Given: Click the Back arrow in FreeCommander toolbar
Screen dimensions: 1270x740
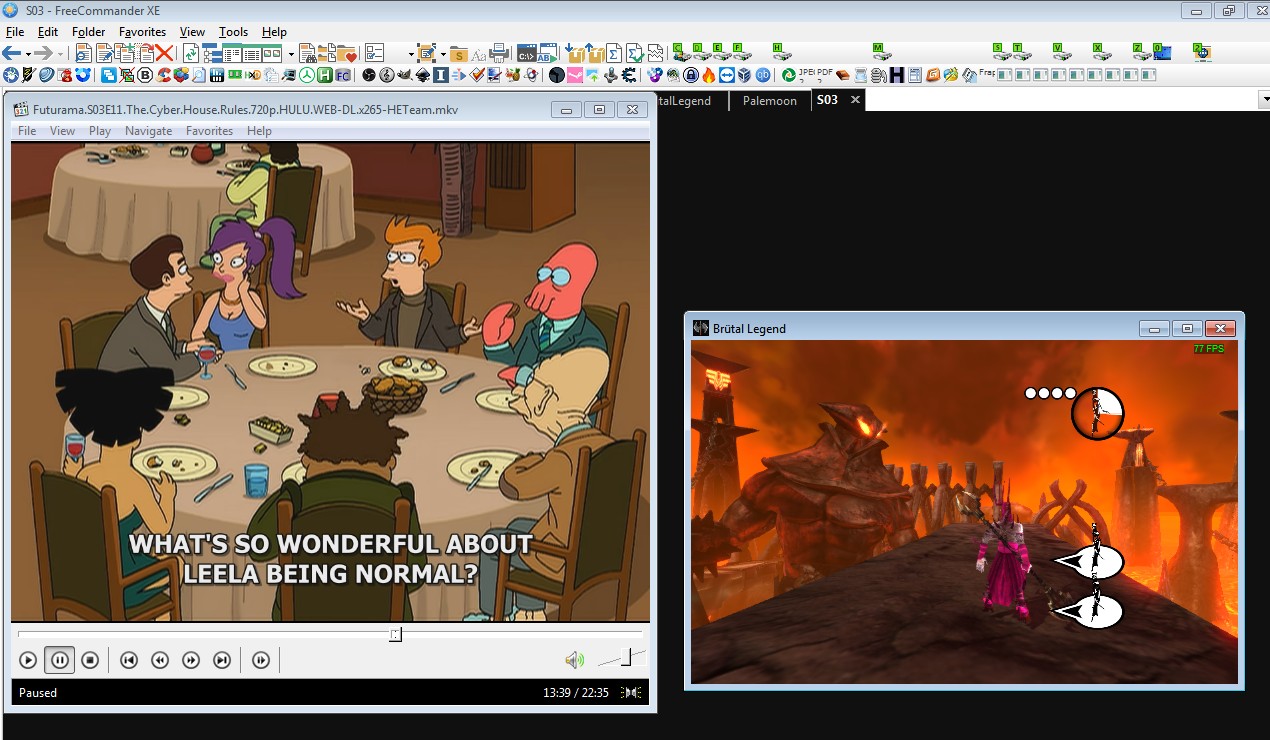Looking at the screenshot, I should 11,53.
